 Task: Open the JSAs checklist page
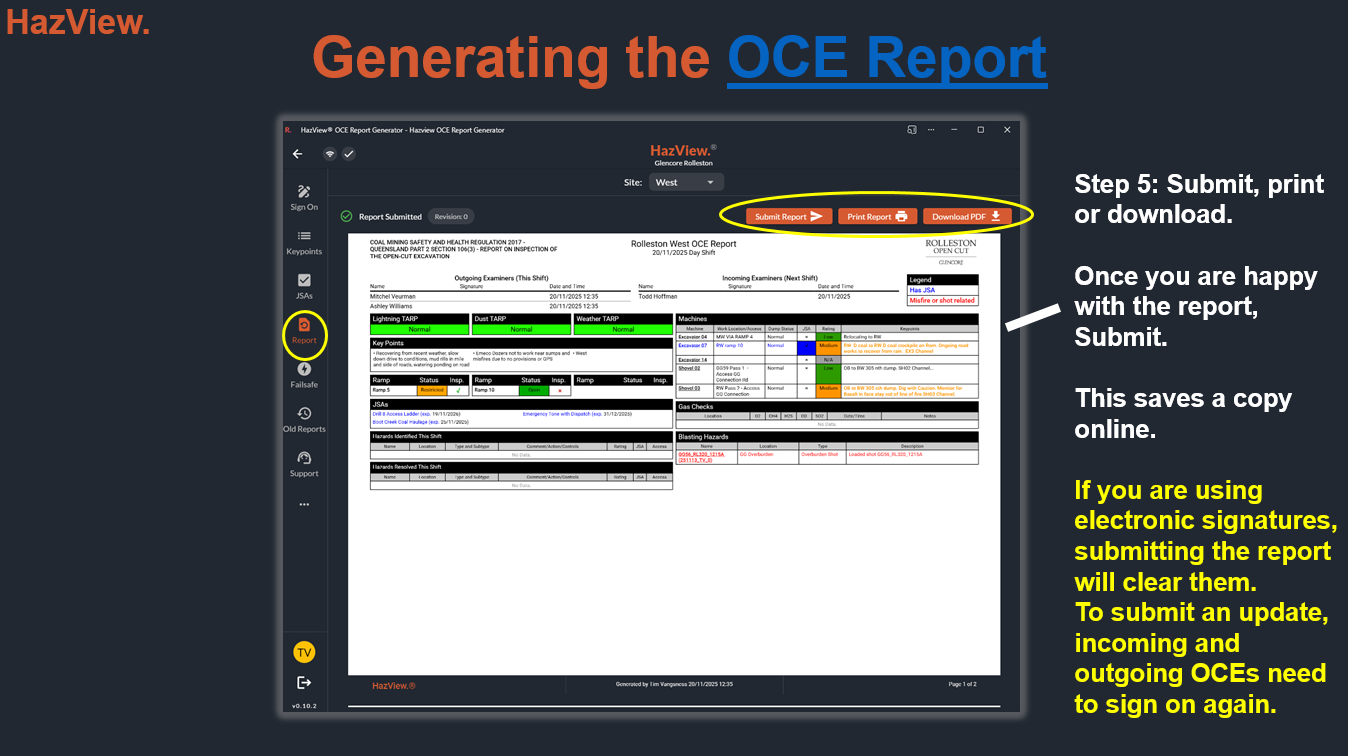point(304,286)
